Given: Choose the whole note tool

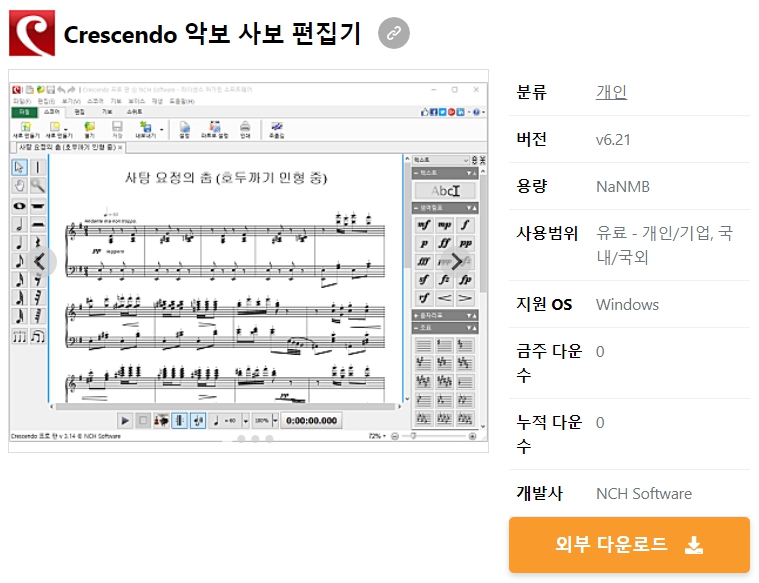Looking at the screenshot, I should [19, 206].
